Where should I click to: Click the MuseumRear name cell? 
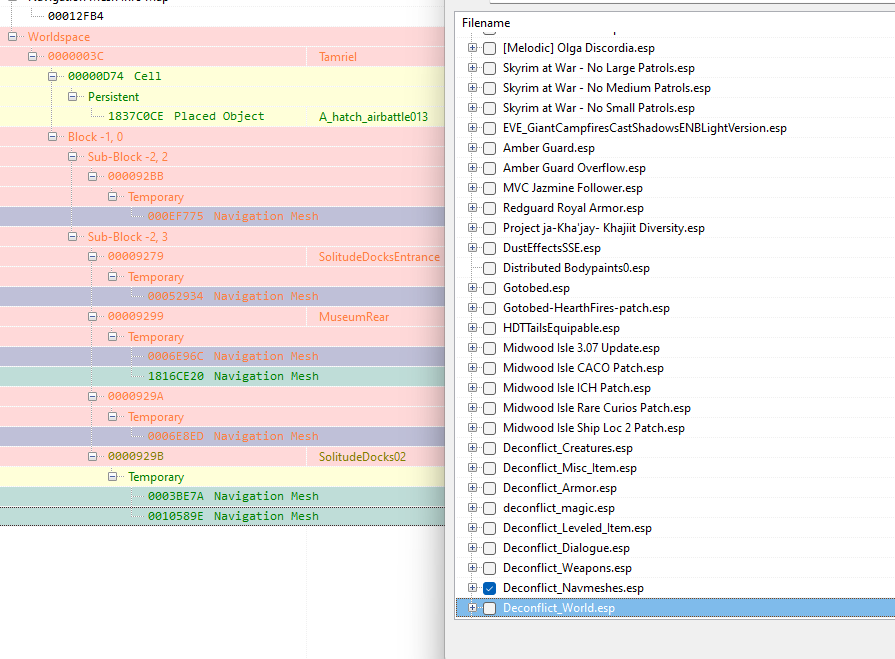pyautogui.click(x=354, y=317)
